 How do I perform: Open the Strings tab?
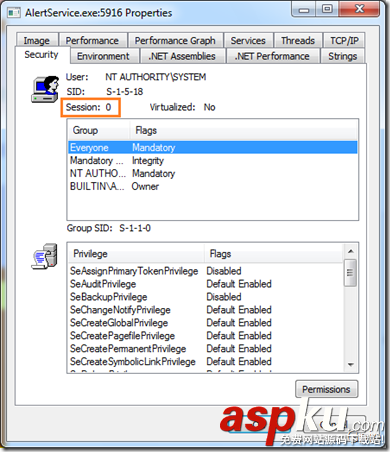342,56
